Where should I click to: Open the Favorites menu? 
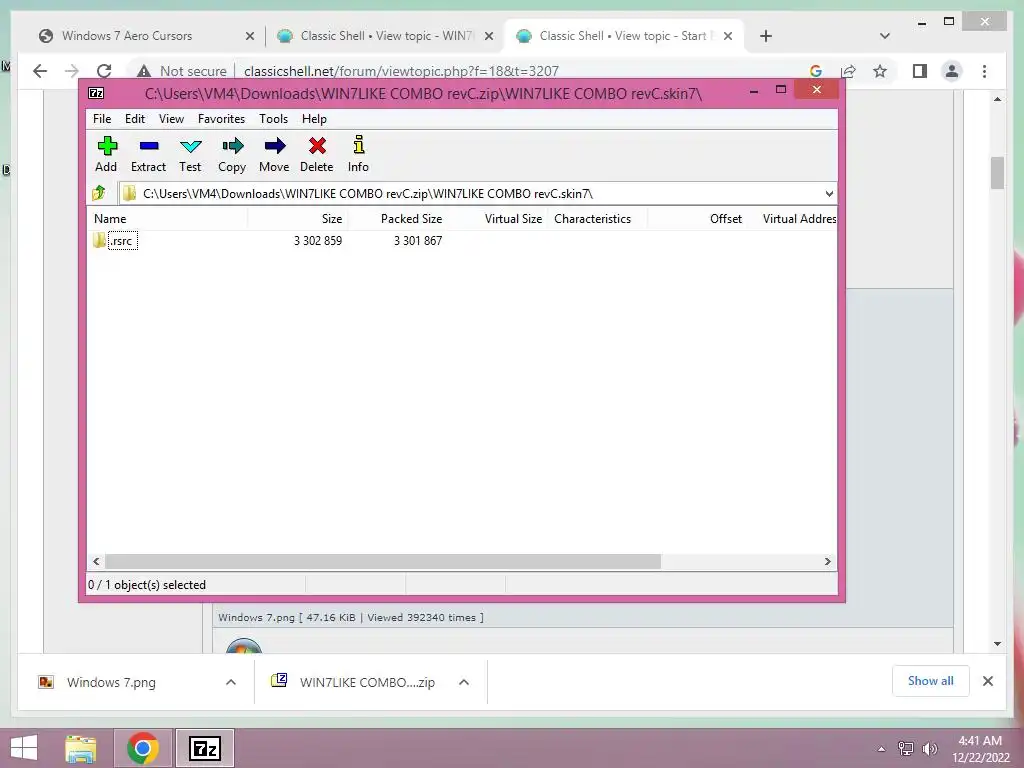pyautogui.click(x=221, y=119)
